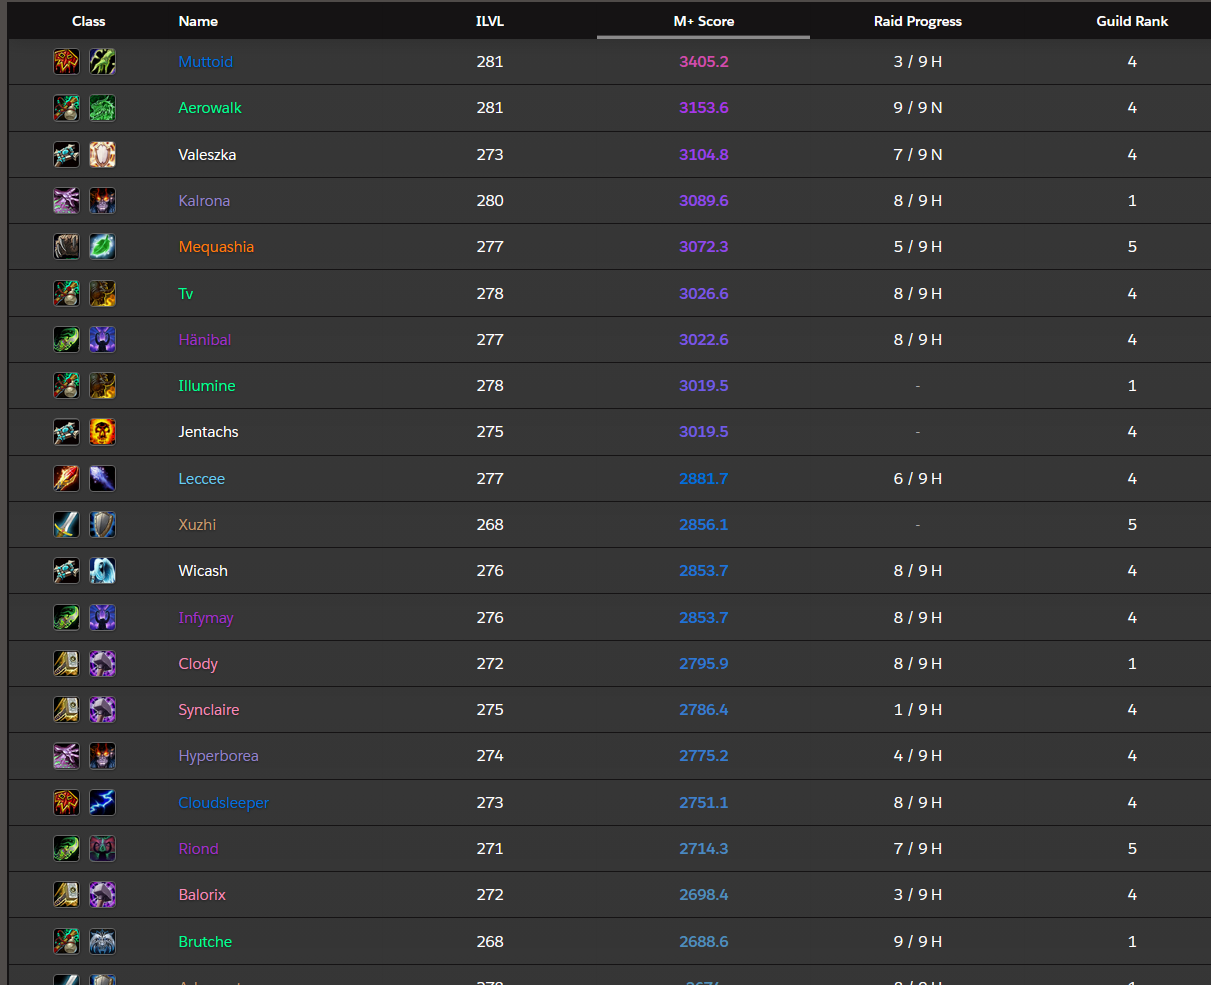The height and width of the screenshot is (985, 1211).
Task: Sort by the Raid Progress header
Action: [x=918, y=21]
